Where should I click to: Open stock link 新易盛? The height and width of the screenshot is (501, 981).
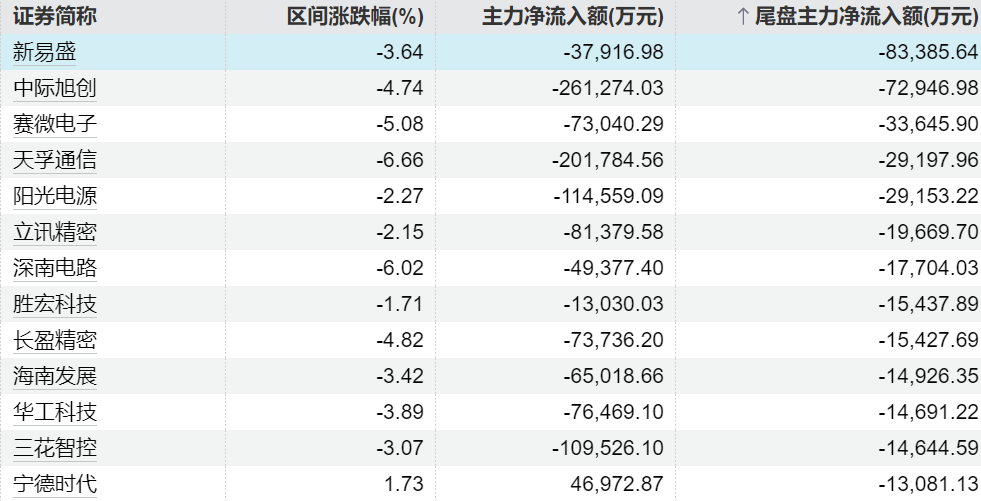point(45,52)
